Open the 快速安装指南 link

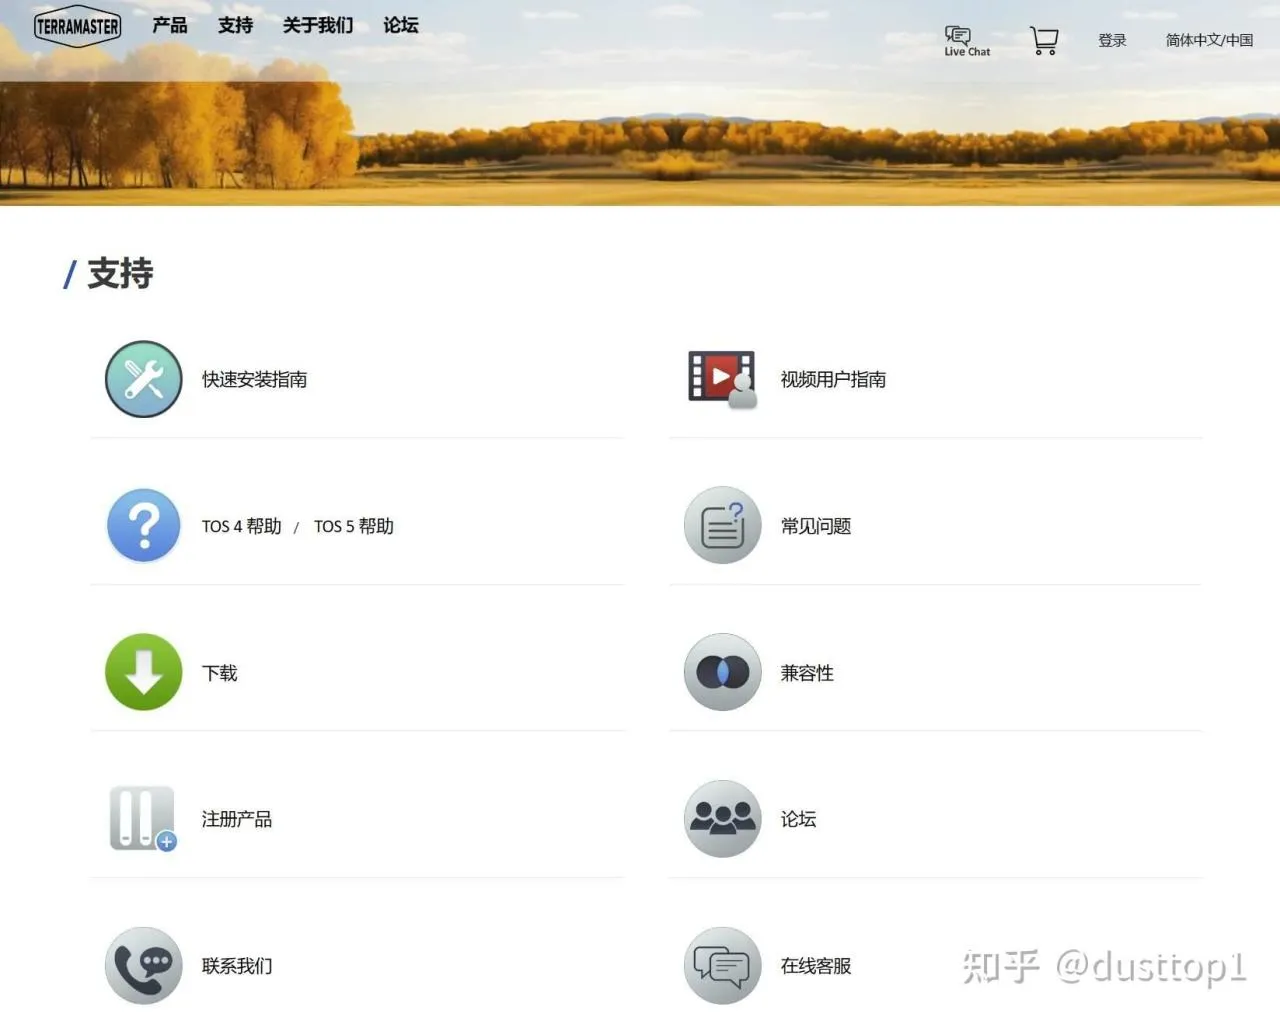tap(254, 379)
